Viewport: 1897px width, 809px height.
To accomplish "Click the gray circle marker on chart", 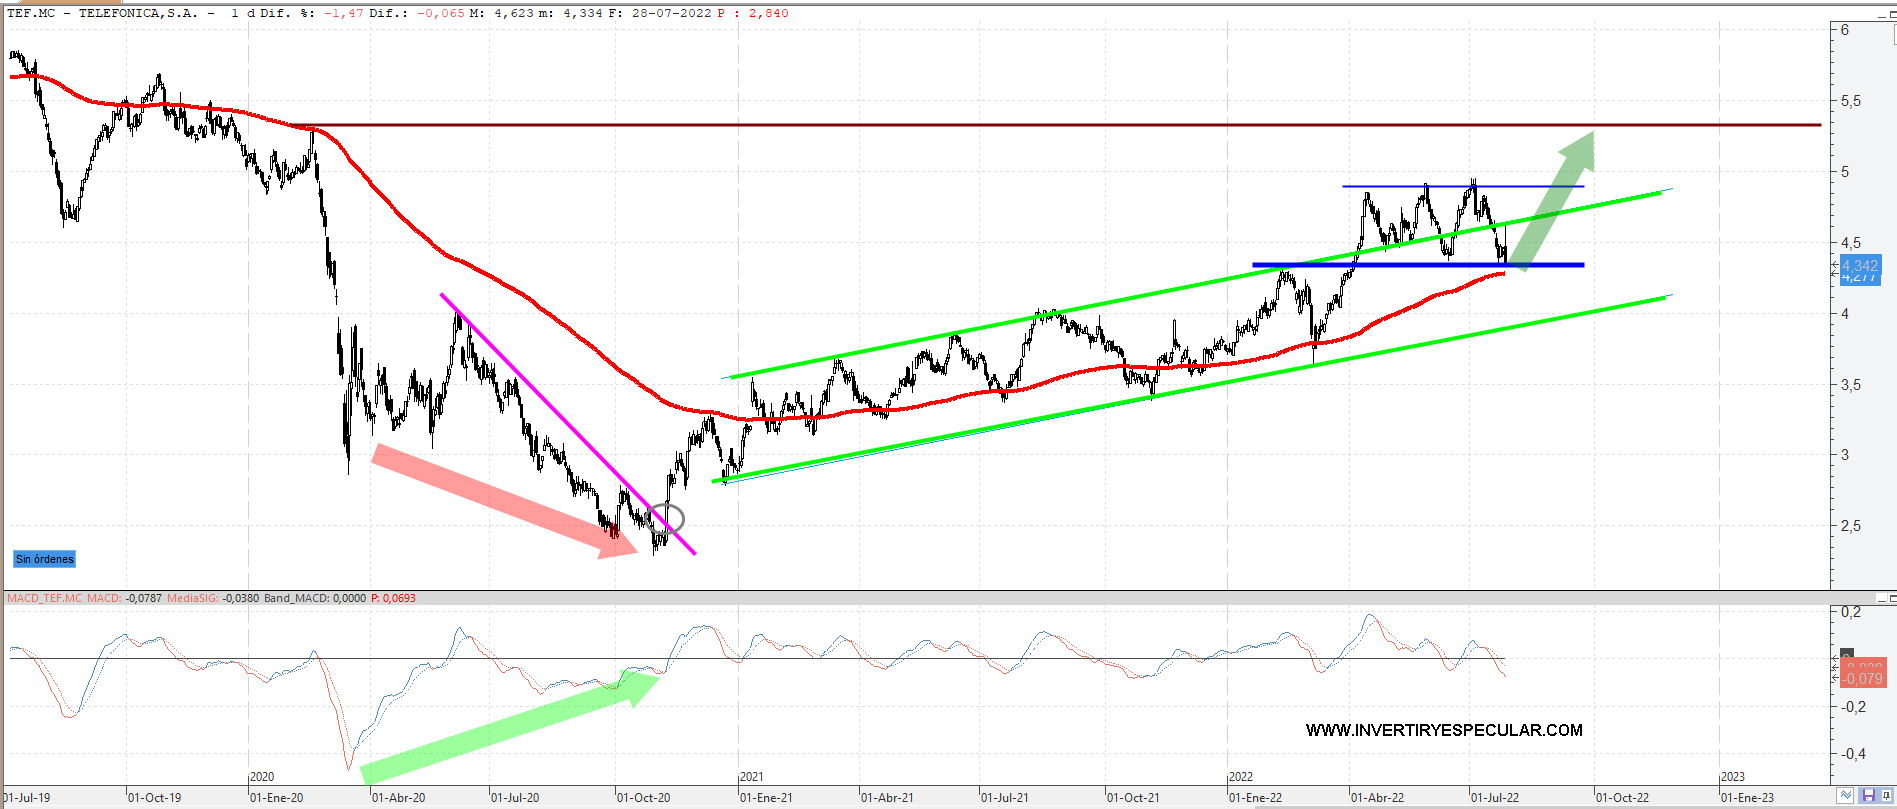I will pos(671,519).
